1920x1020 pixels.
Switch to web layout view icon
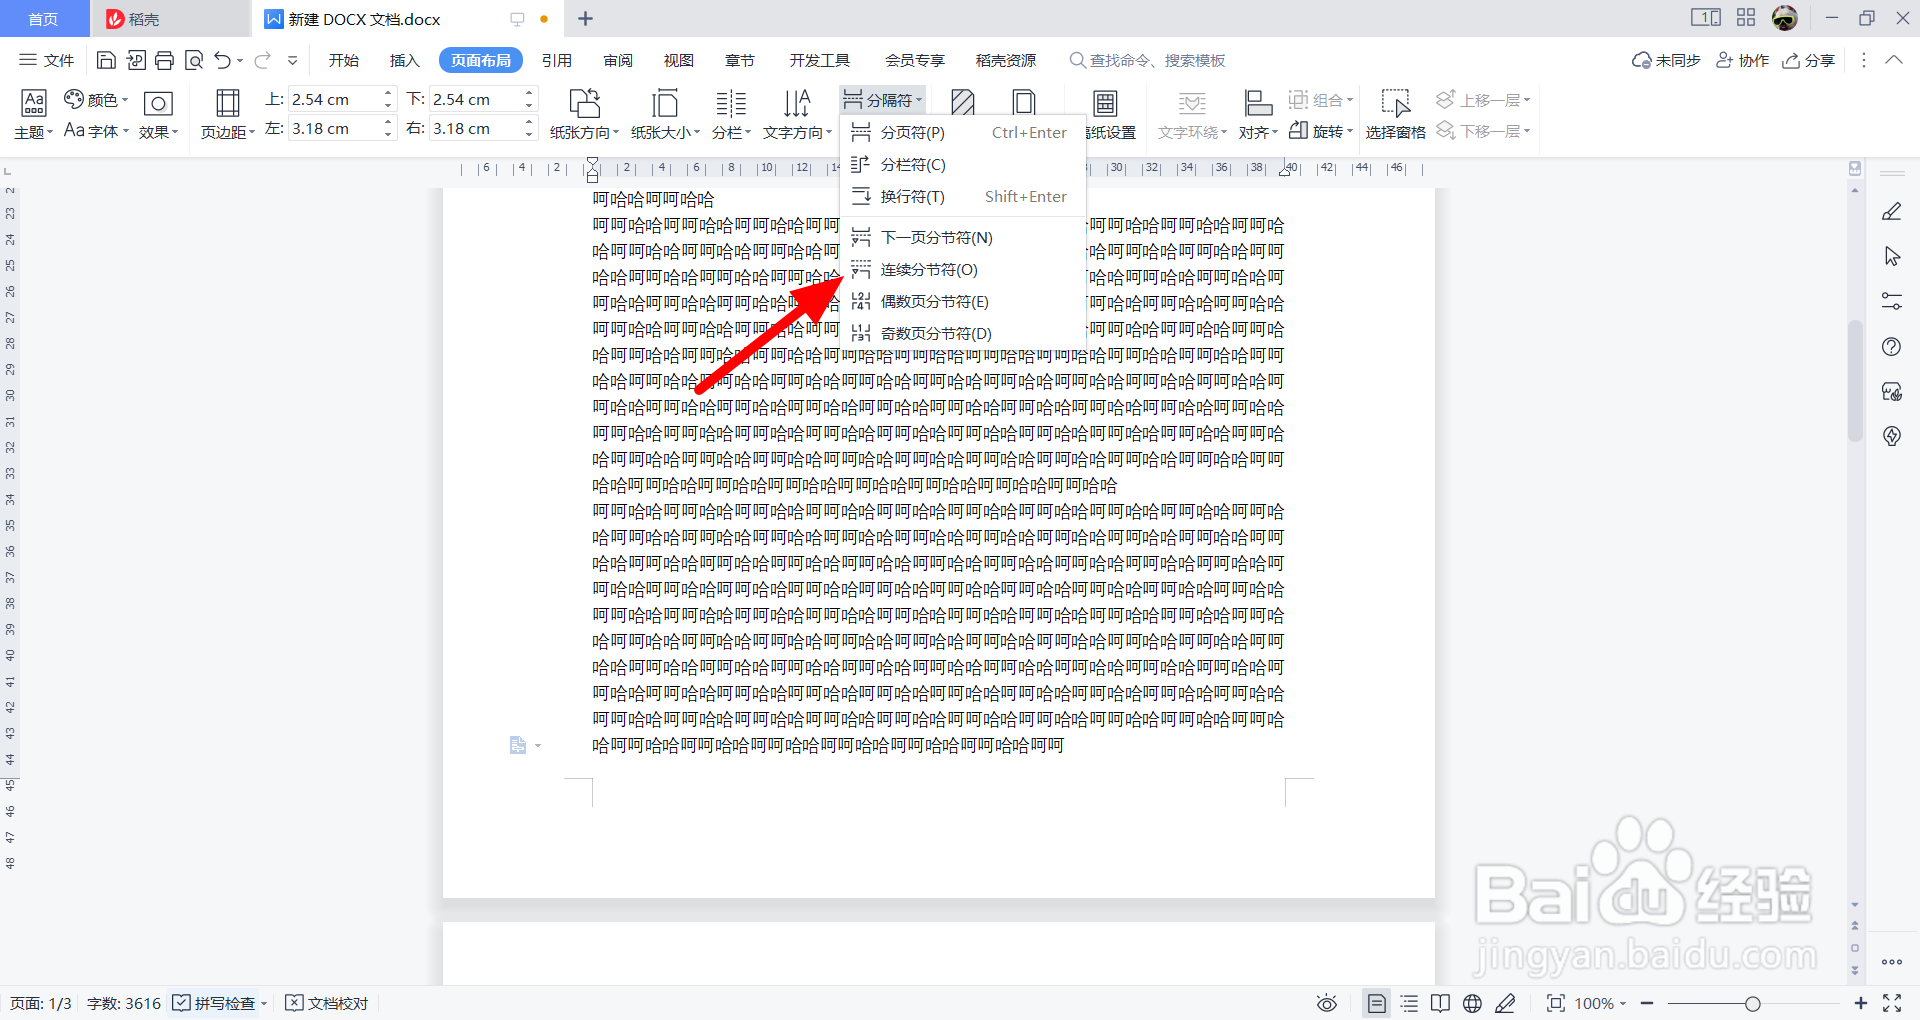coord(1472,1003)
